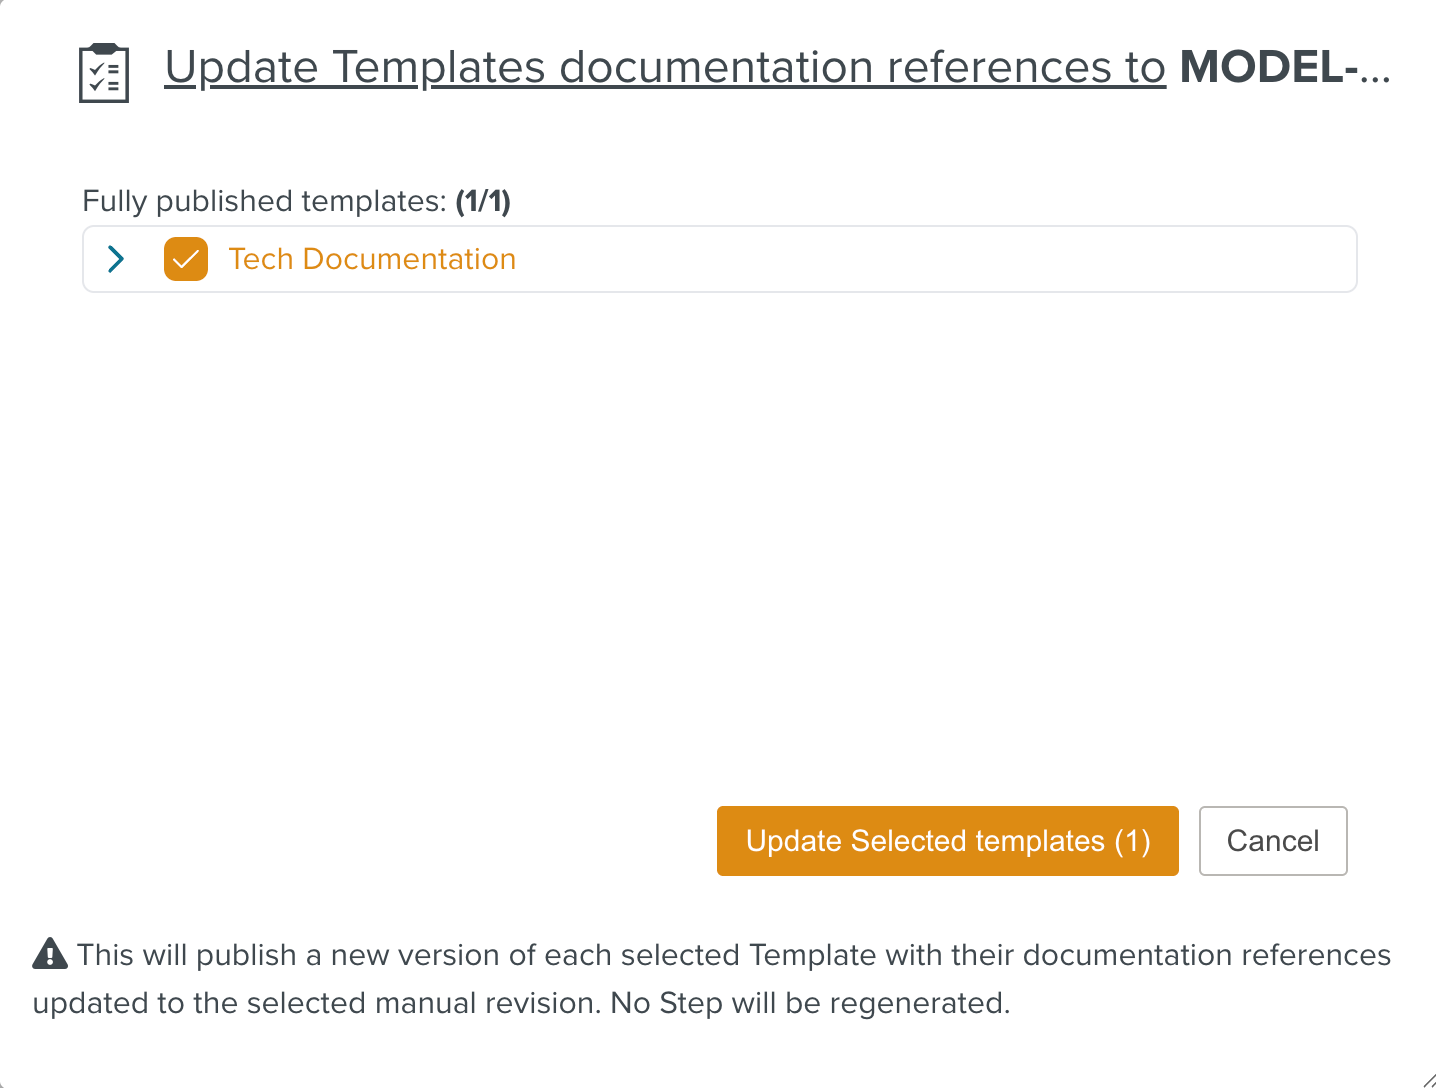Expand the Tech Documentation row chevron

click(116, 259)
